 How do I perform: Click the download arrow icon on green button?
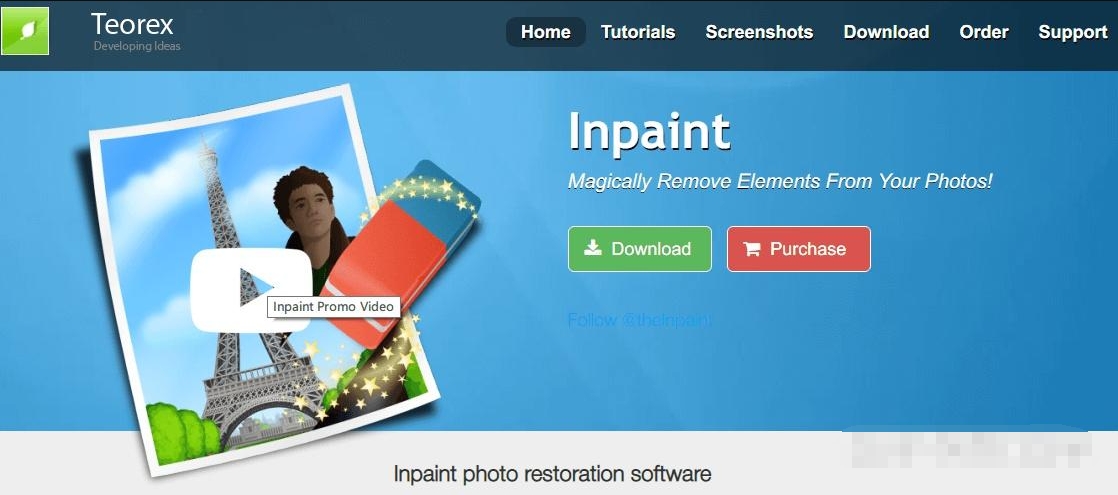(x=593, y=248)
